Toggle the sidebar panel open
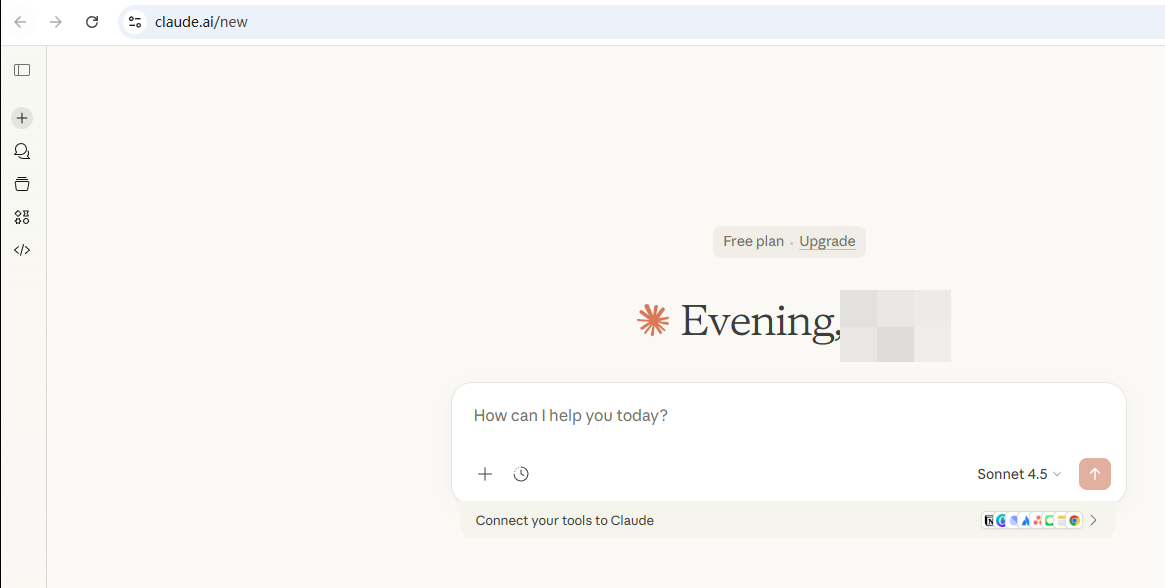The height and width of the screenshot is (588, 1165). [22, 70]
